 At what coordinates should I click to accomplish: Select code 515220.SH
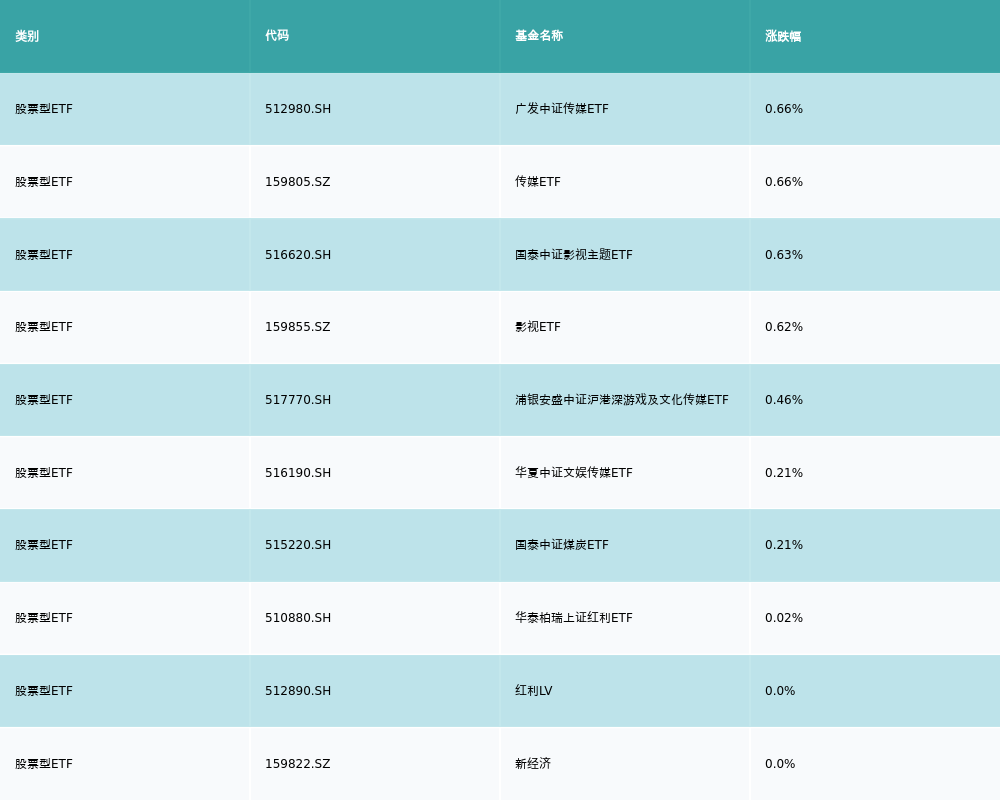298,545
